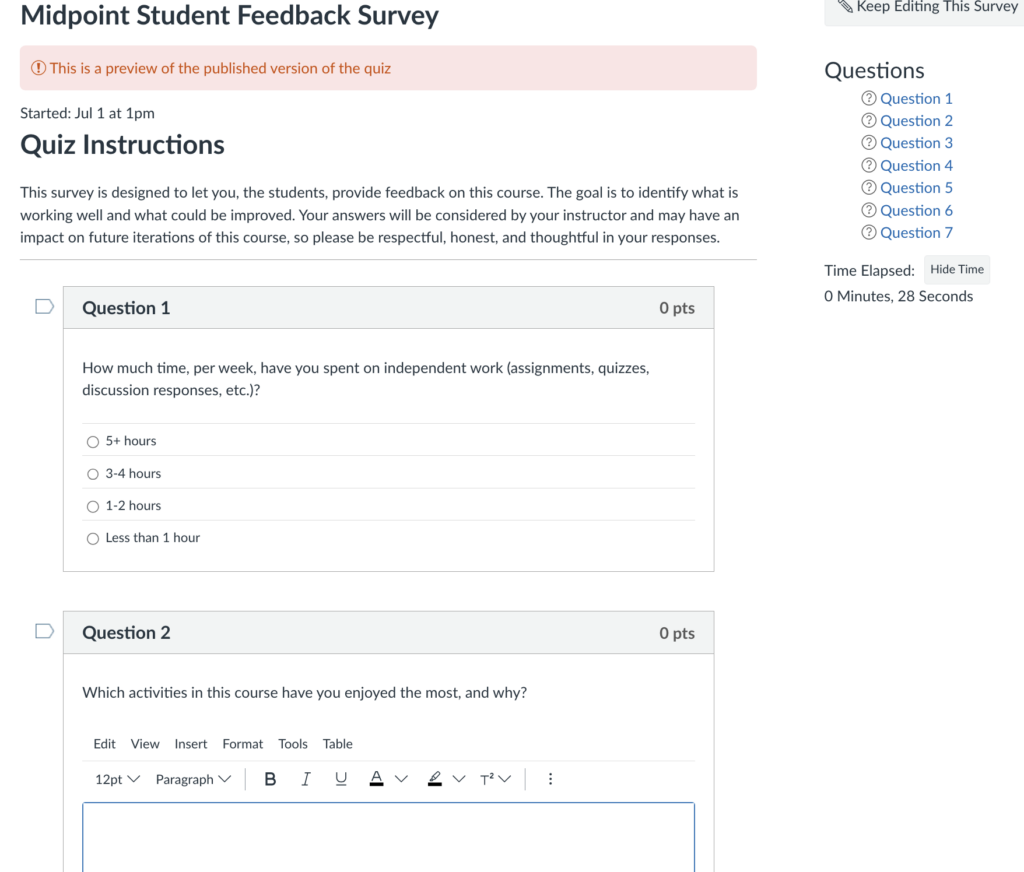
Task: Click the 'Started: Jul 1 at 1pm' text
Action: pyautogui.click(x=88, y=114)
